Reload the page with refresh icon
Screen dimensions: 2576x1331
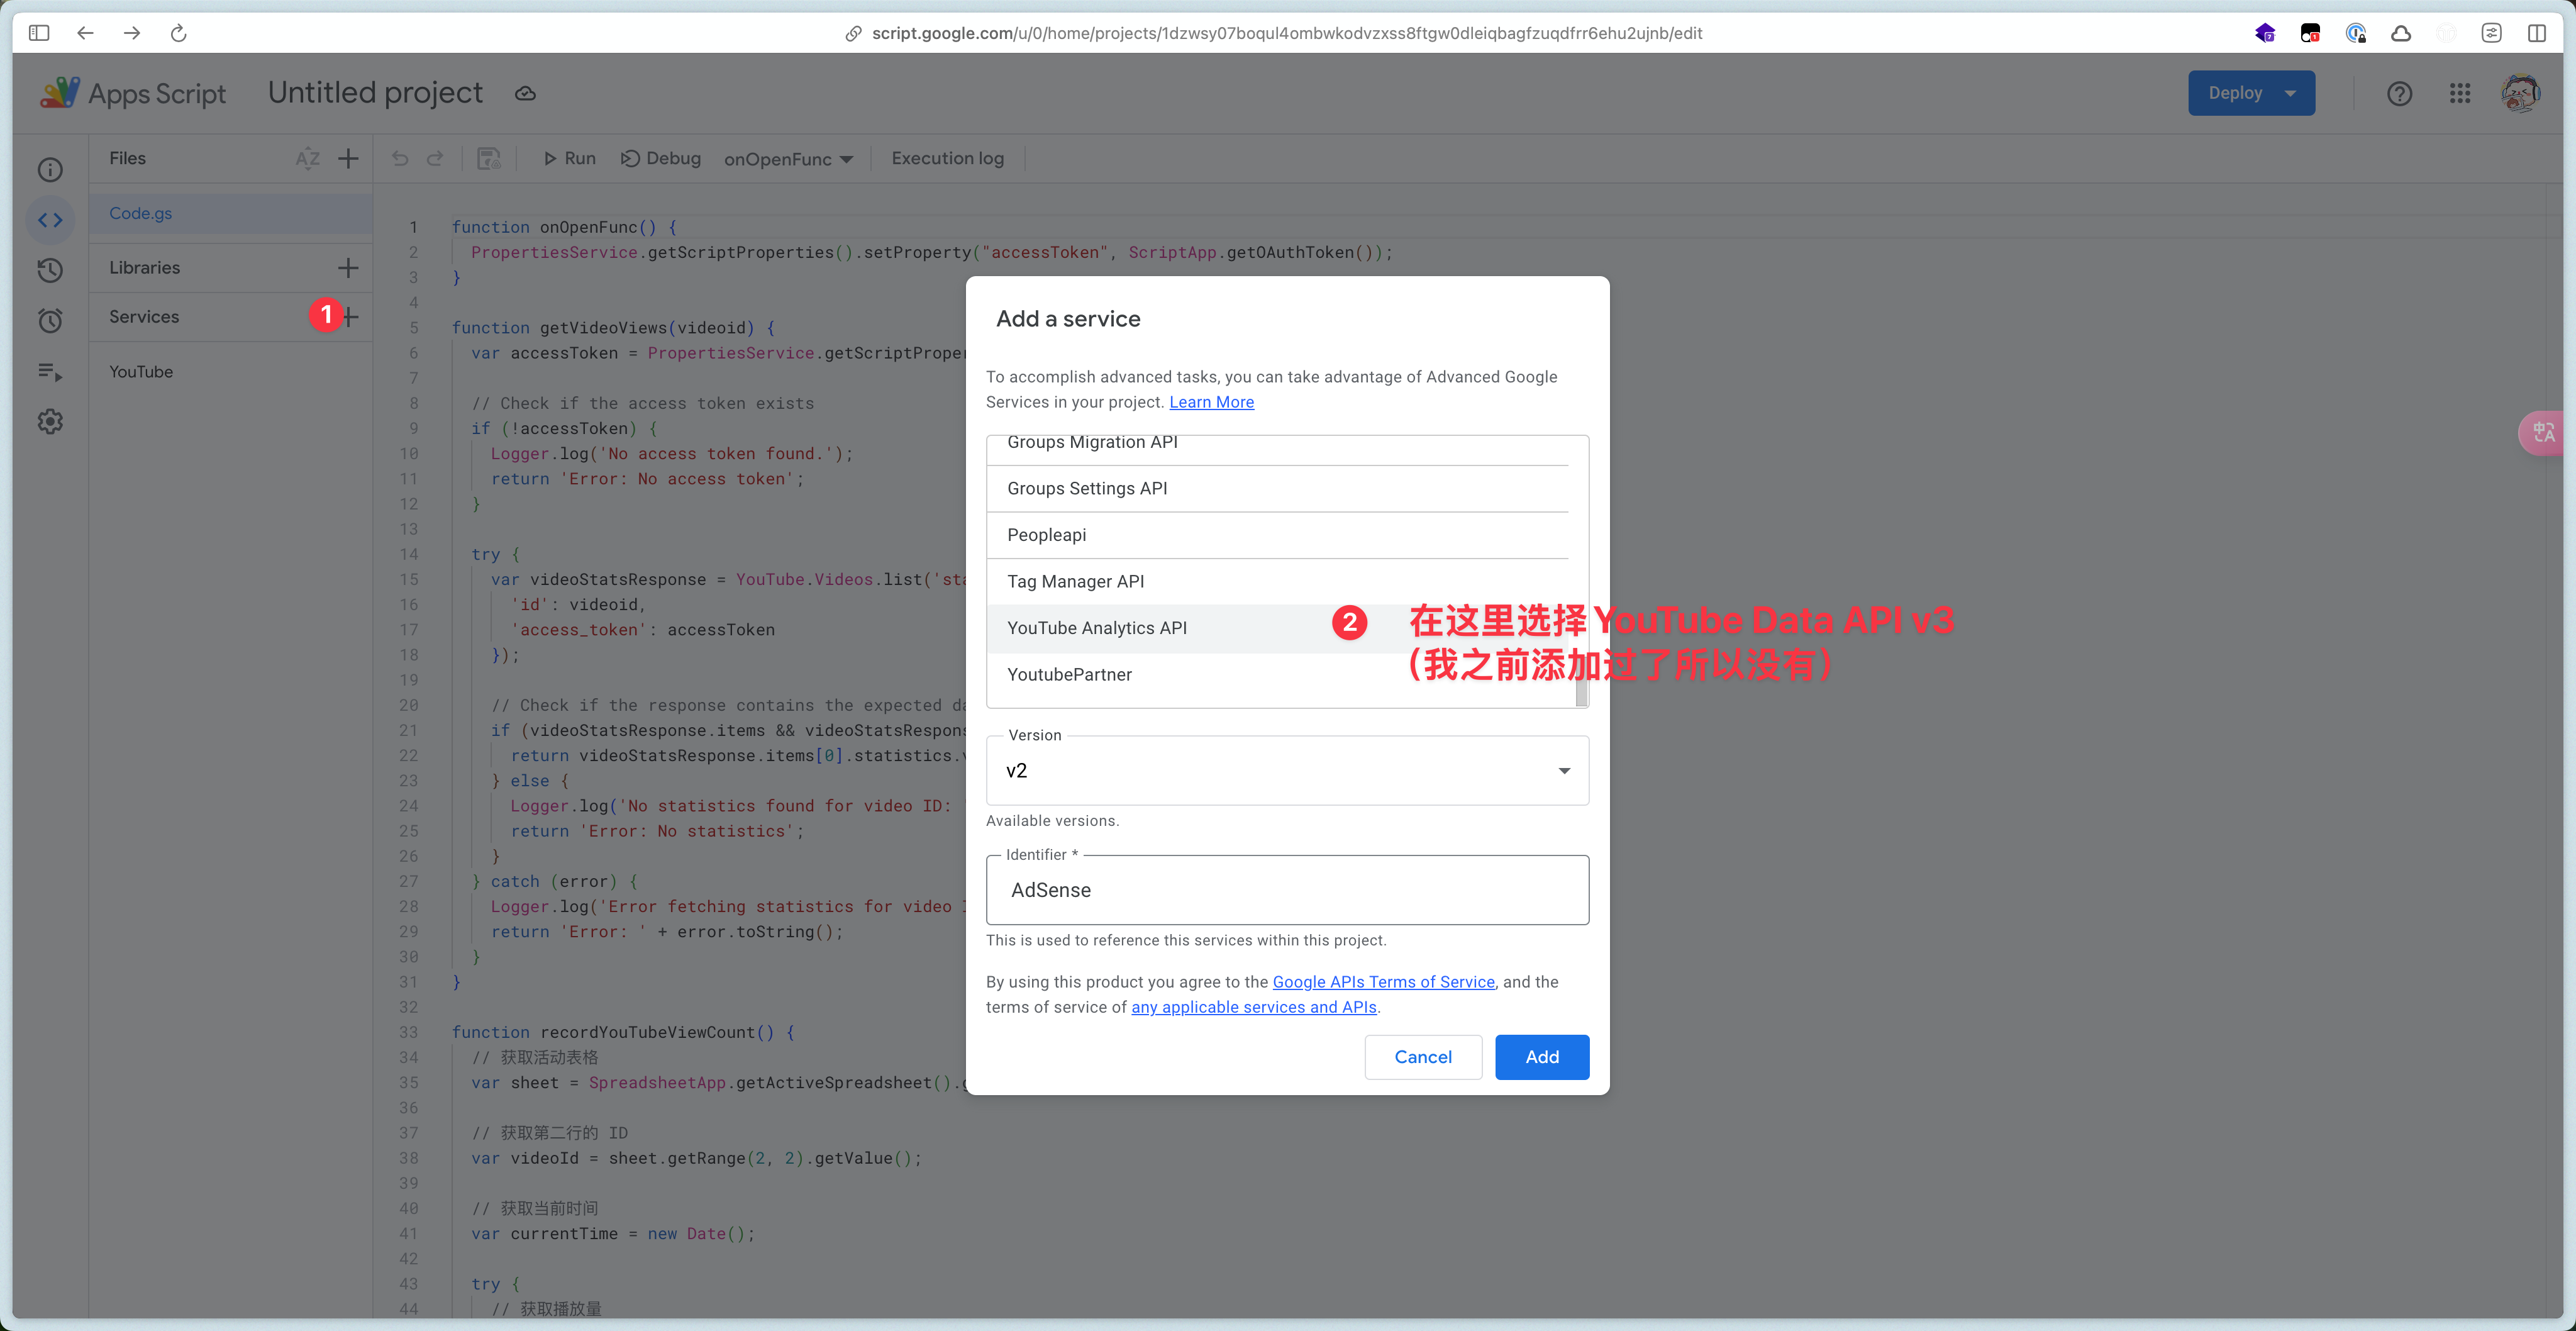pyautogui.click(x=179, y=33)
